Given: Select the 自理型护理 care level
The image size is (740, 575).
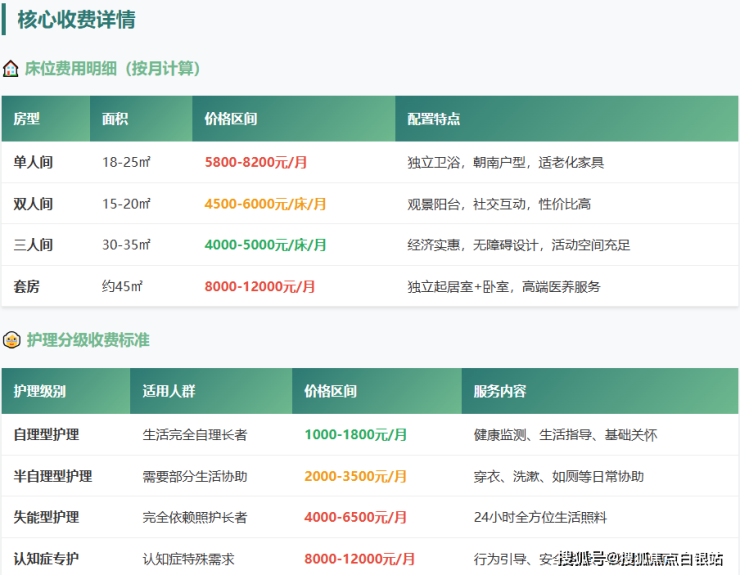Looking at the screenshot, I should pos(46,435).
